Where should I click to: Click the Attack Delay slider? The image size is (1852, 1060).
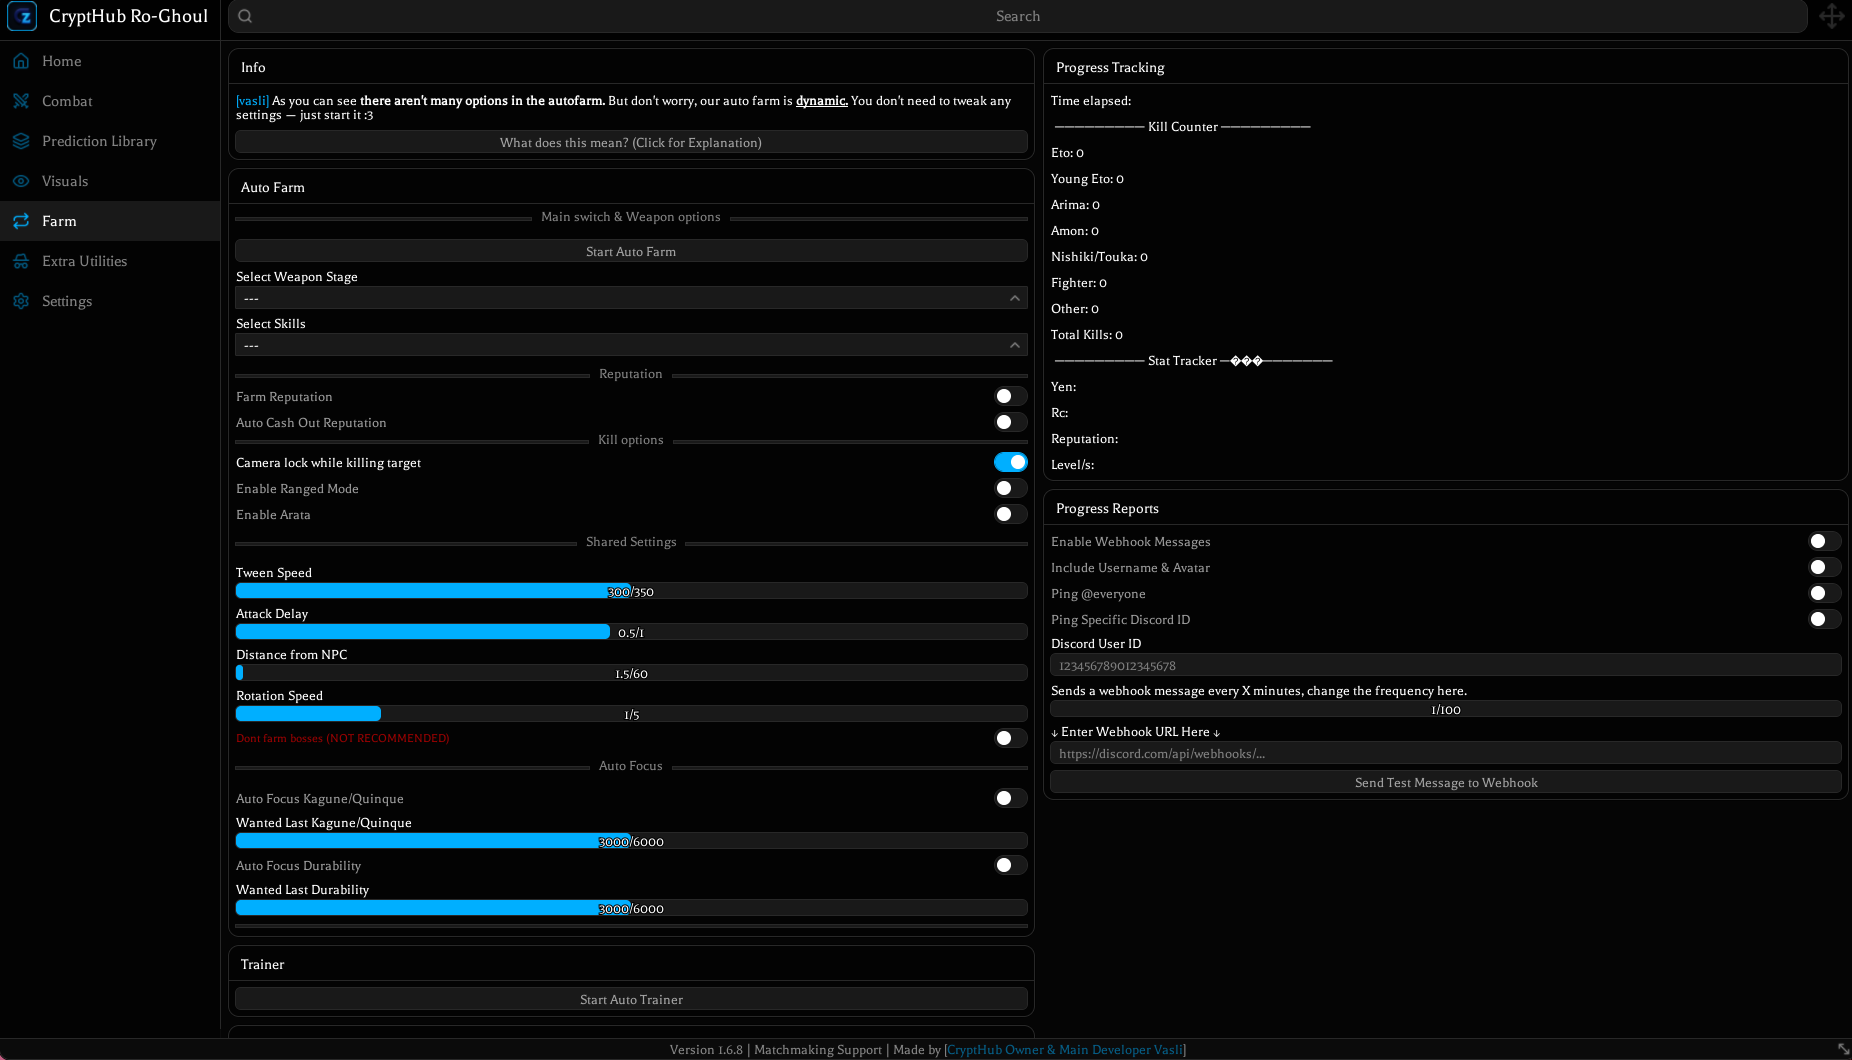tap(631, 632)
